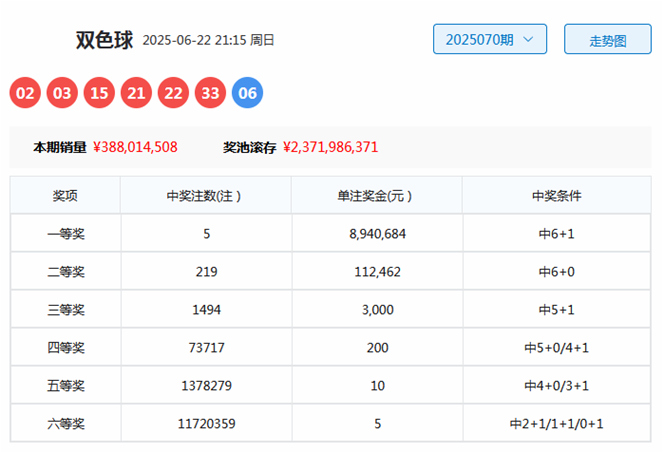Click the condition 中5+0/4+1
Image resolution: width=662 pixels, height=452 pixels.
coord(556,348)
